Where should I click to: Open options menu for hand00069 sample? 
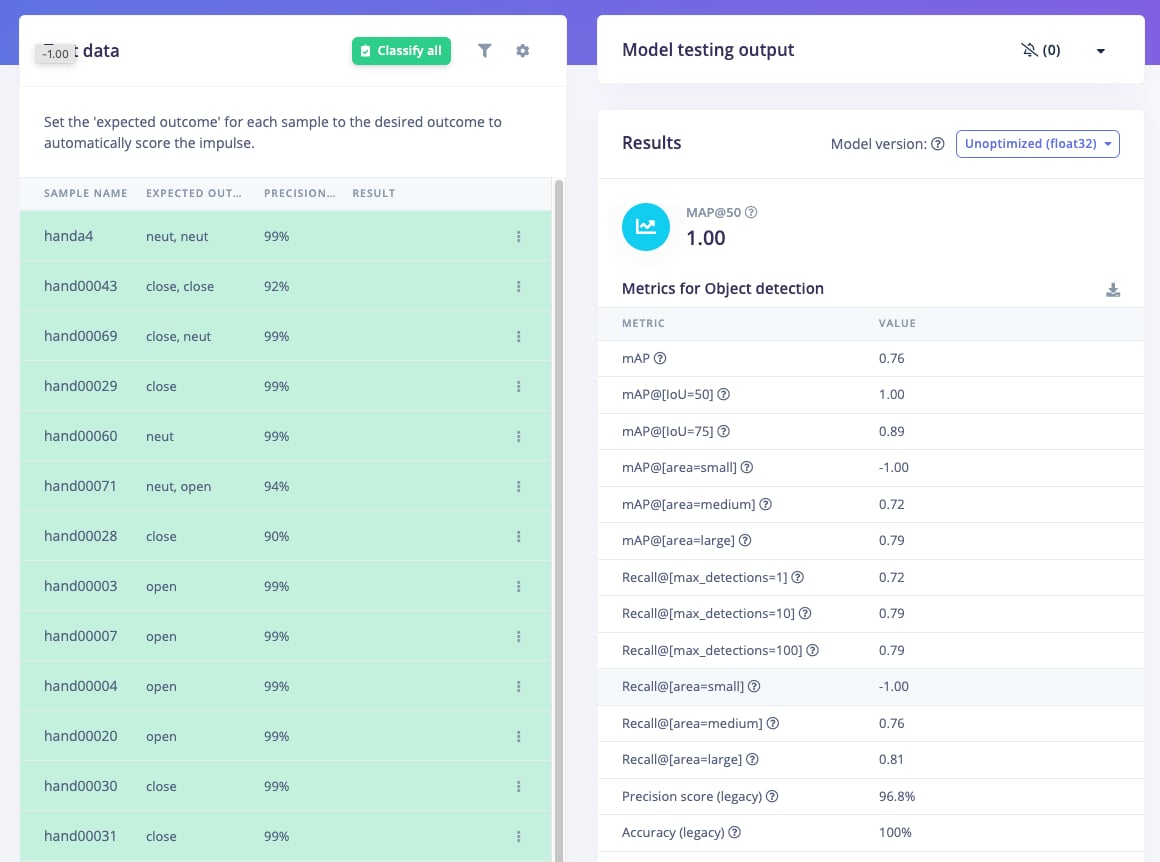pyautogui.click(x=519, y=336)
